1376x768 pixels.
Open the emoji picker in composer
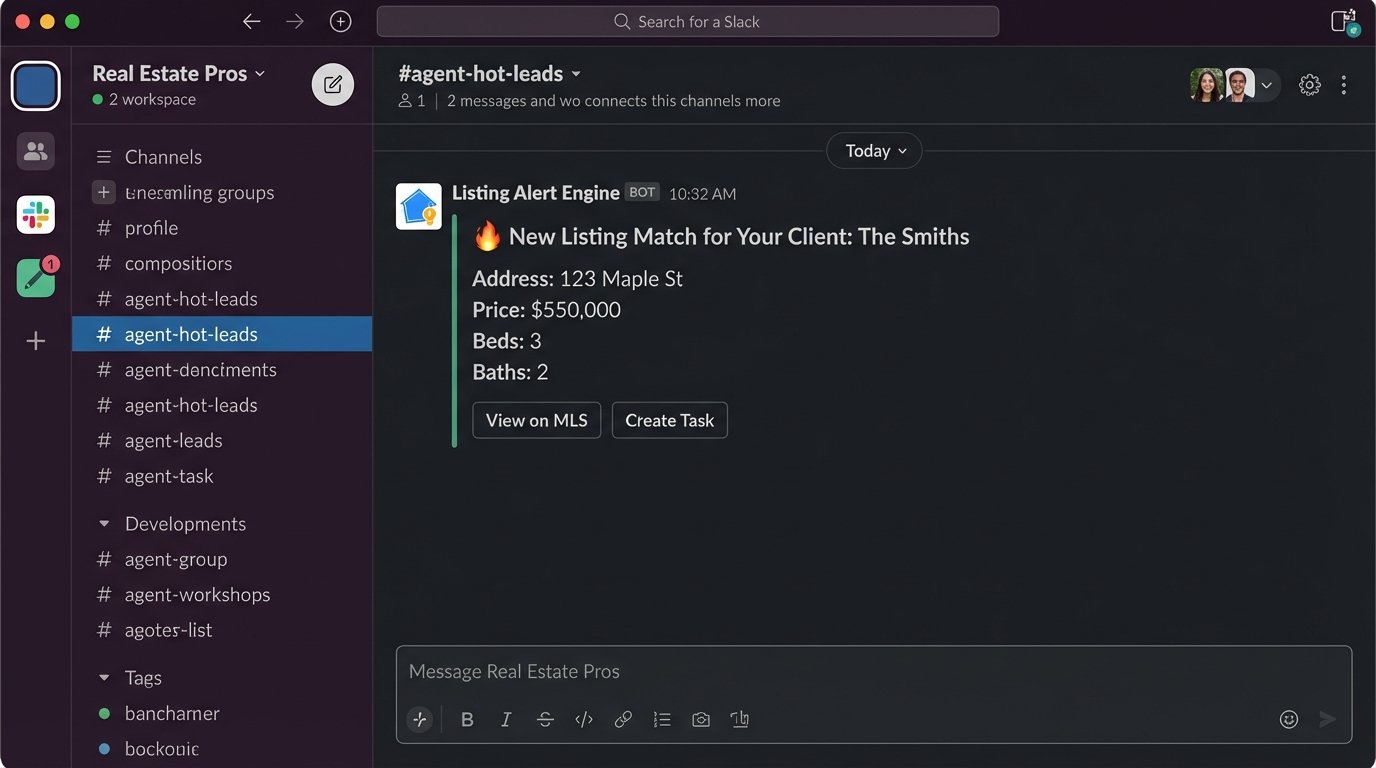click(x=1289, y=719)
